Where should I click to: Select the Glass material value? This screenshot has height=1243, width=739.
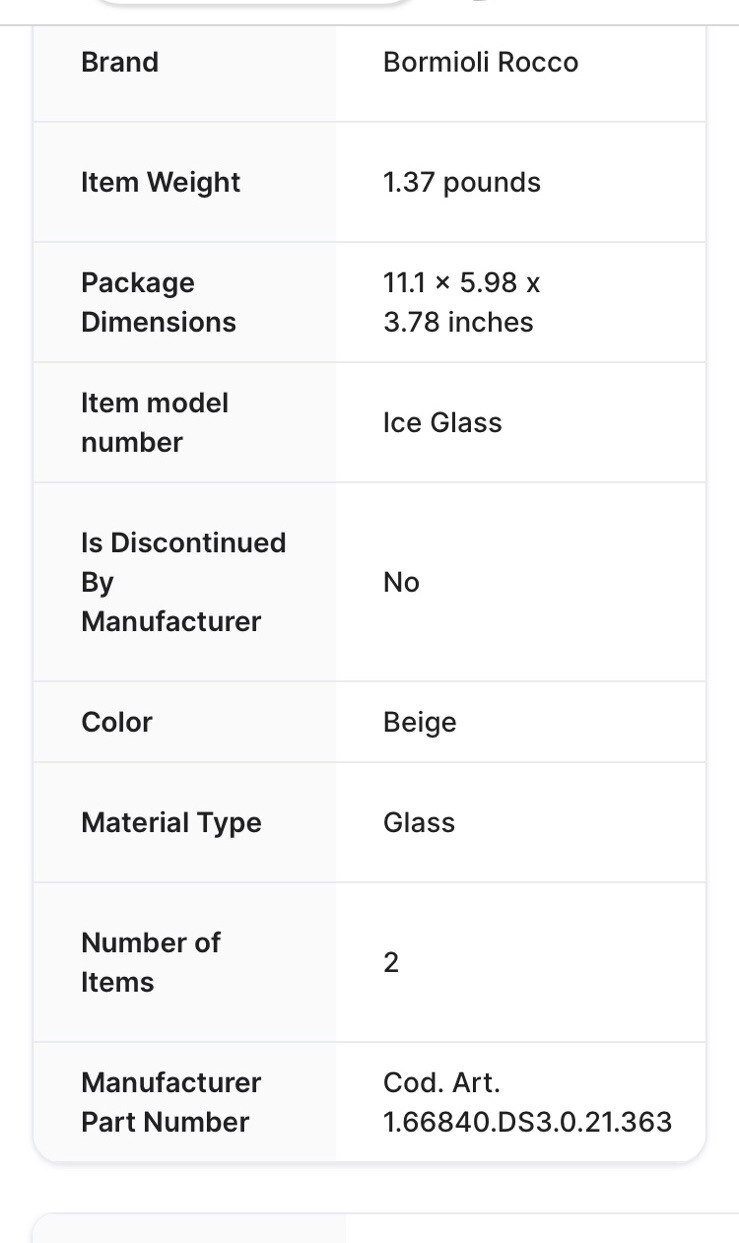click(418, 822)
